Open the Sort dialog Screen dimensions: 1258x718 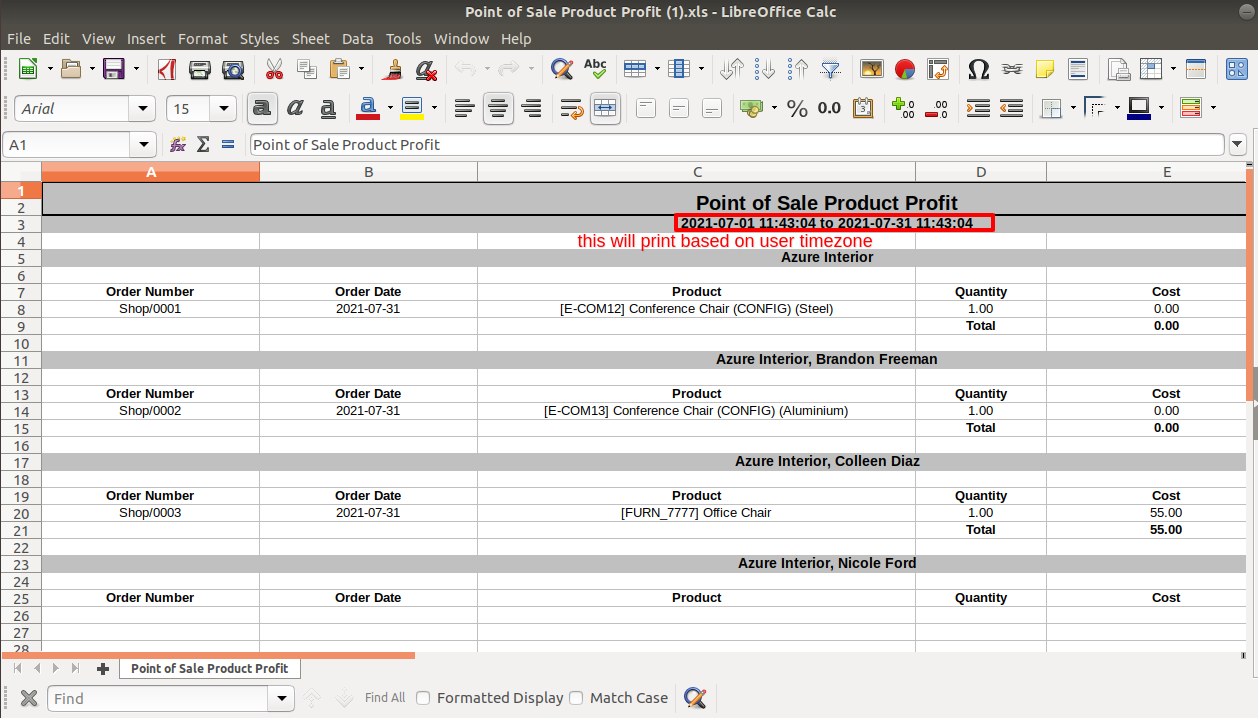pyautogui.click(x=733, y=69)
